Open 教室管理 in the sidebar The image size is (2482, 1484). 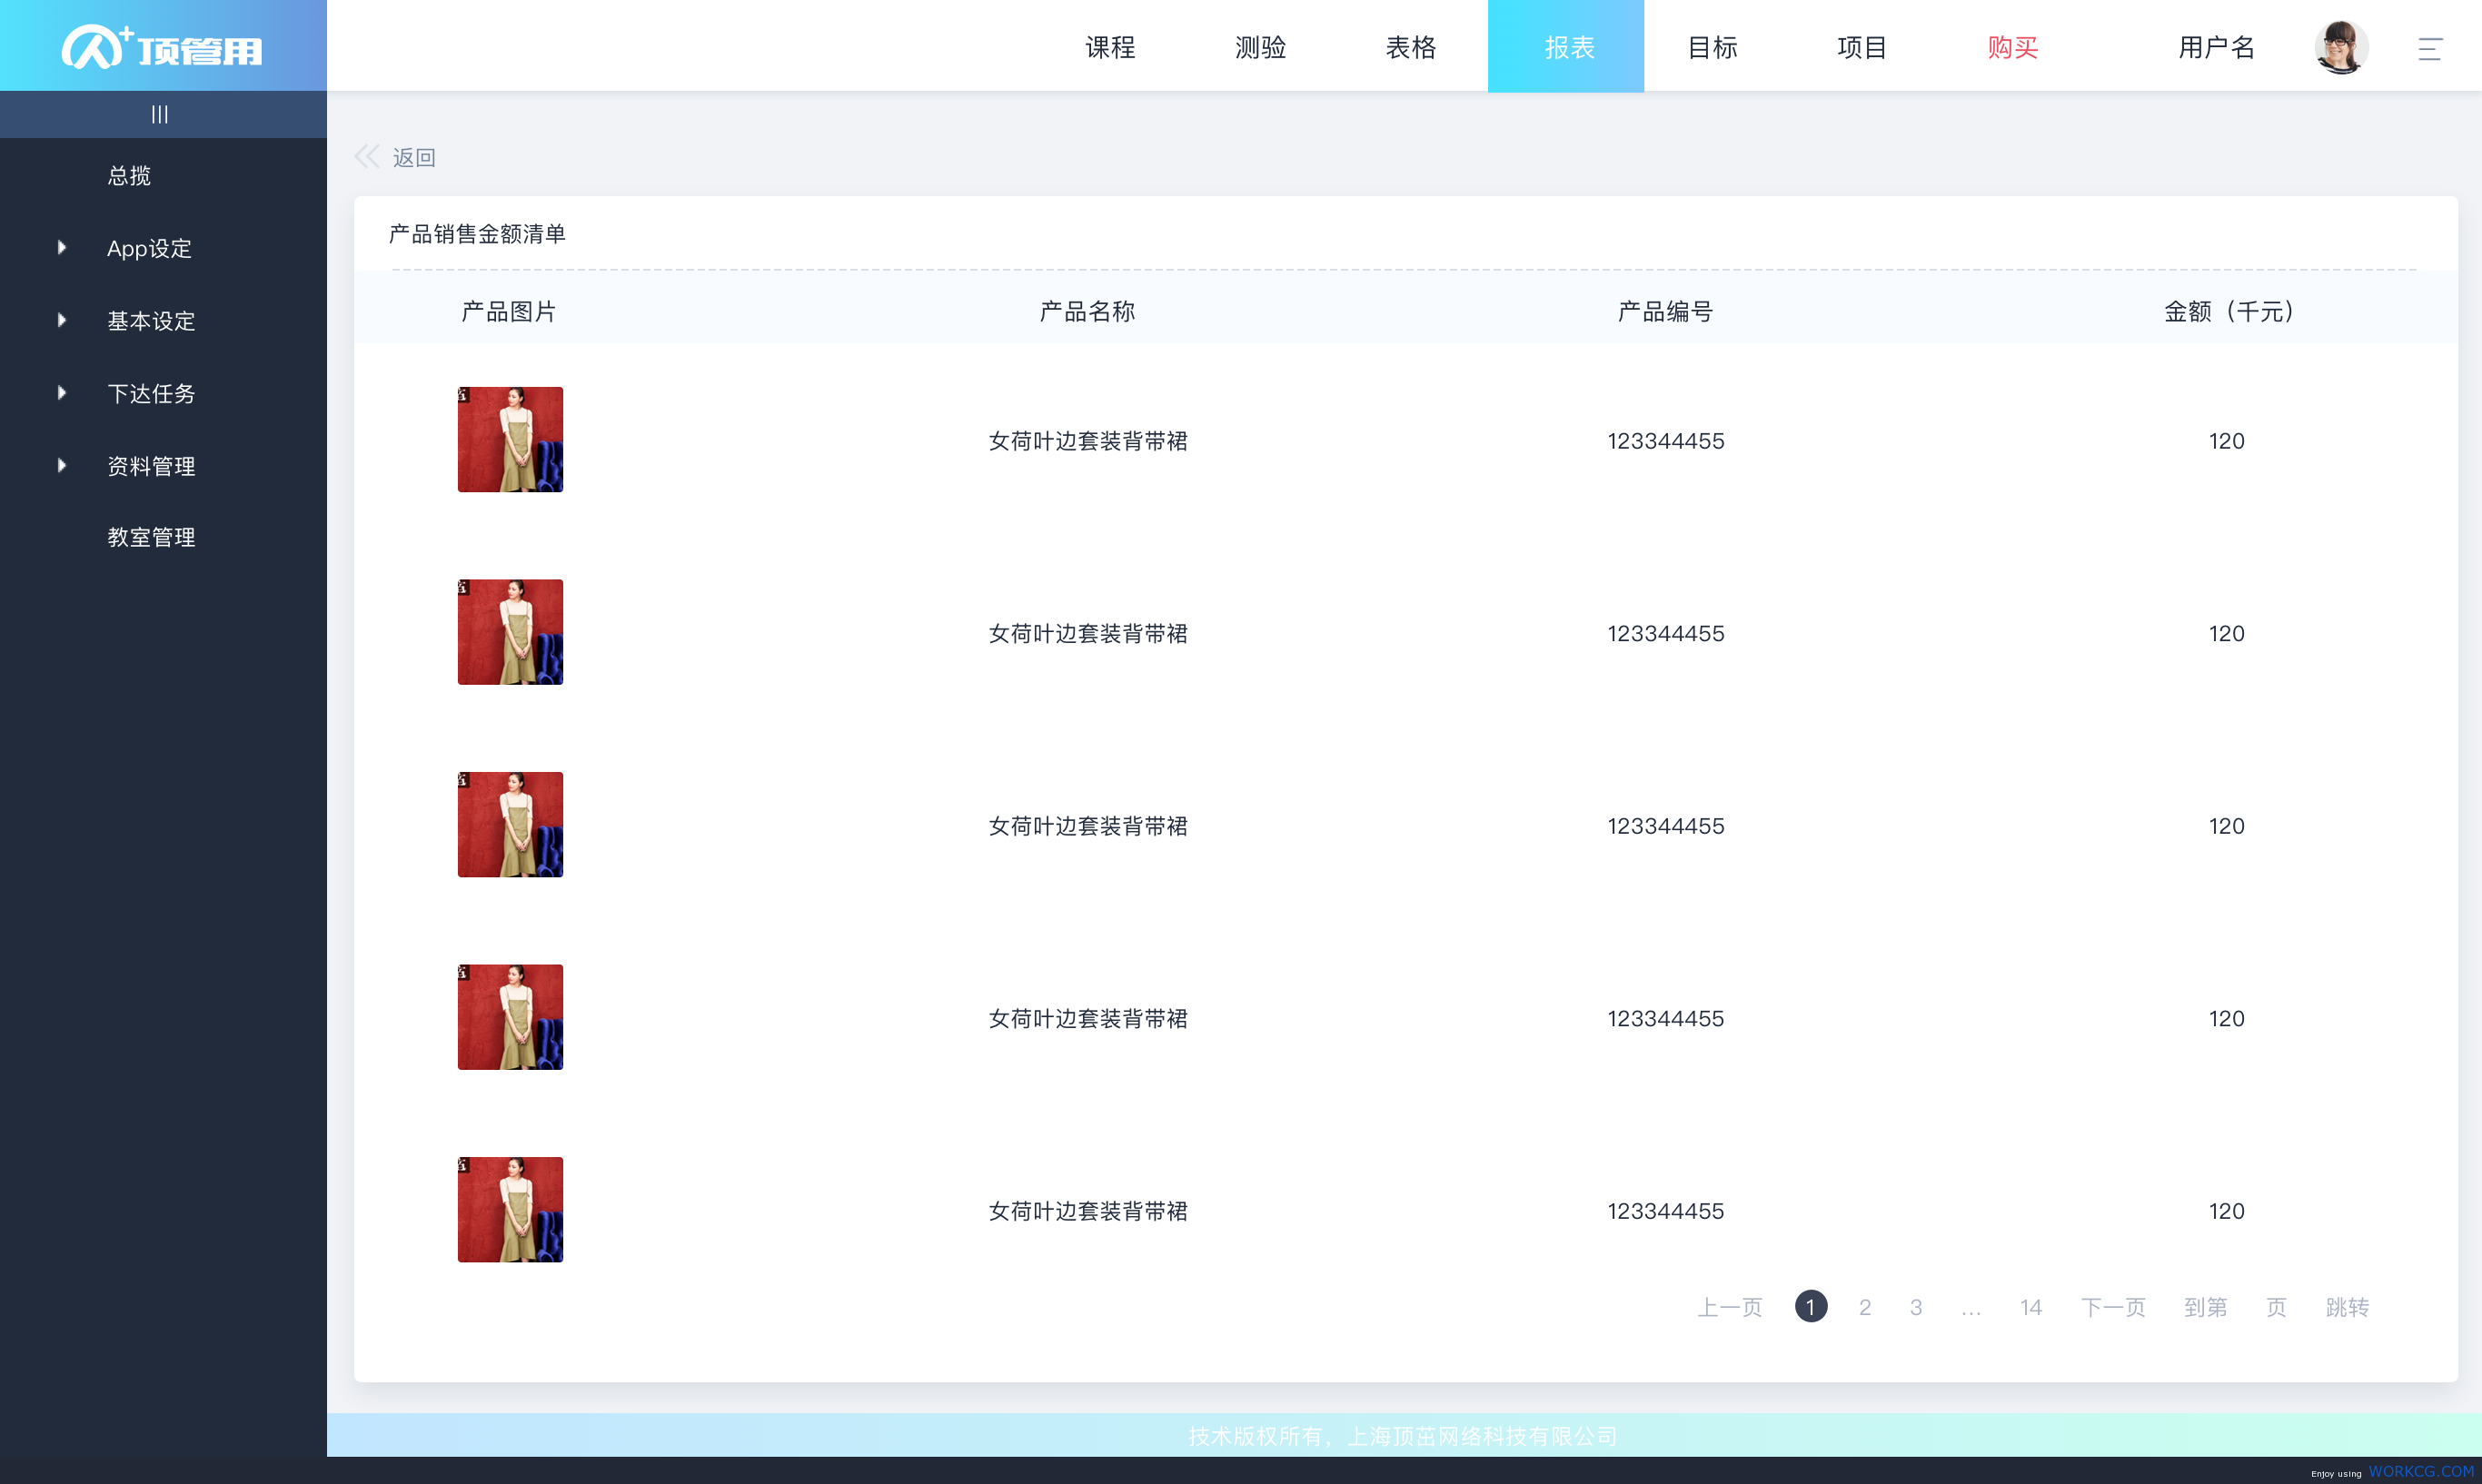[x=151, y=537]
